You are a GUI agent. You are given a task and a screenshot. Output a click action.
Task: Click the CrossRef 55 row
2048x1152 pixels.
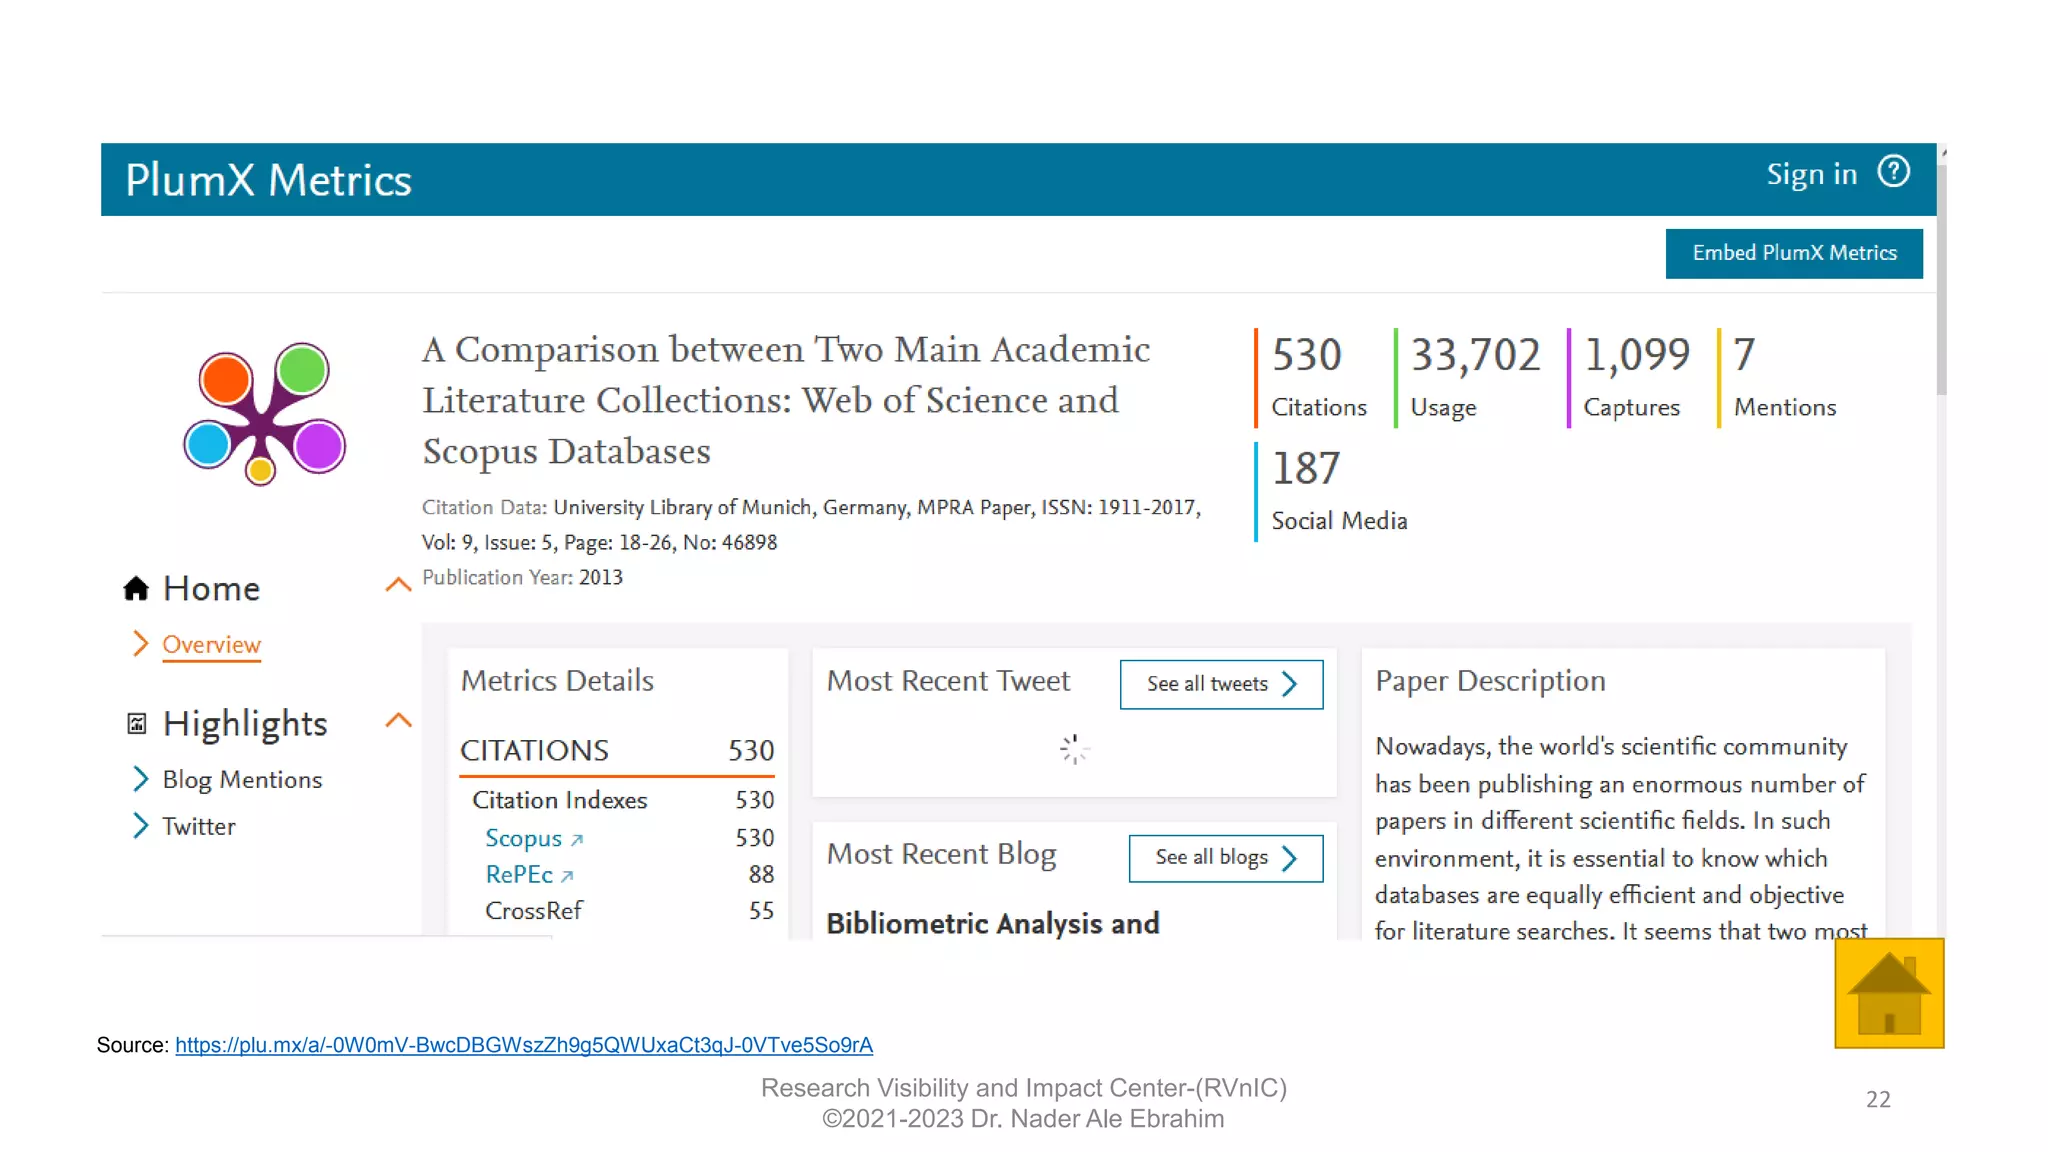coord(629,911)
